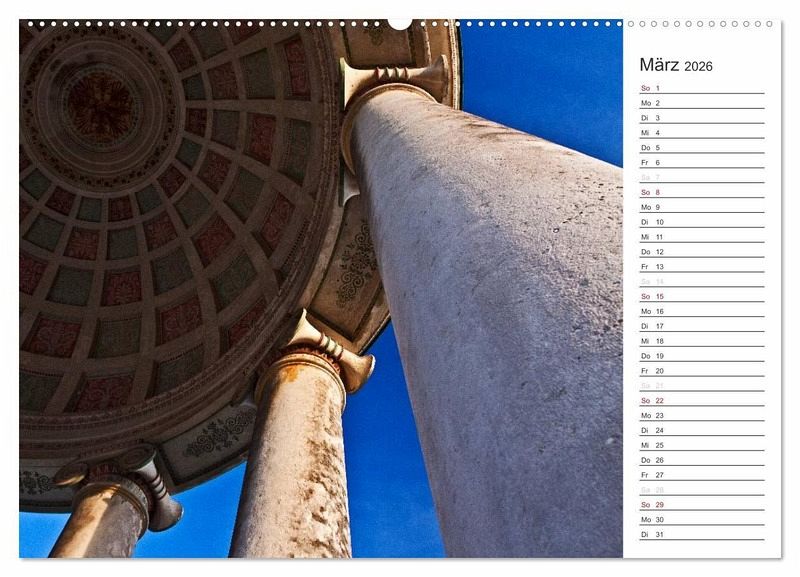
Task: Select the 'Fr 6' date row
Action: (x=702, y=162)
